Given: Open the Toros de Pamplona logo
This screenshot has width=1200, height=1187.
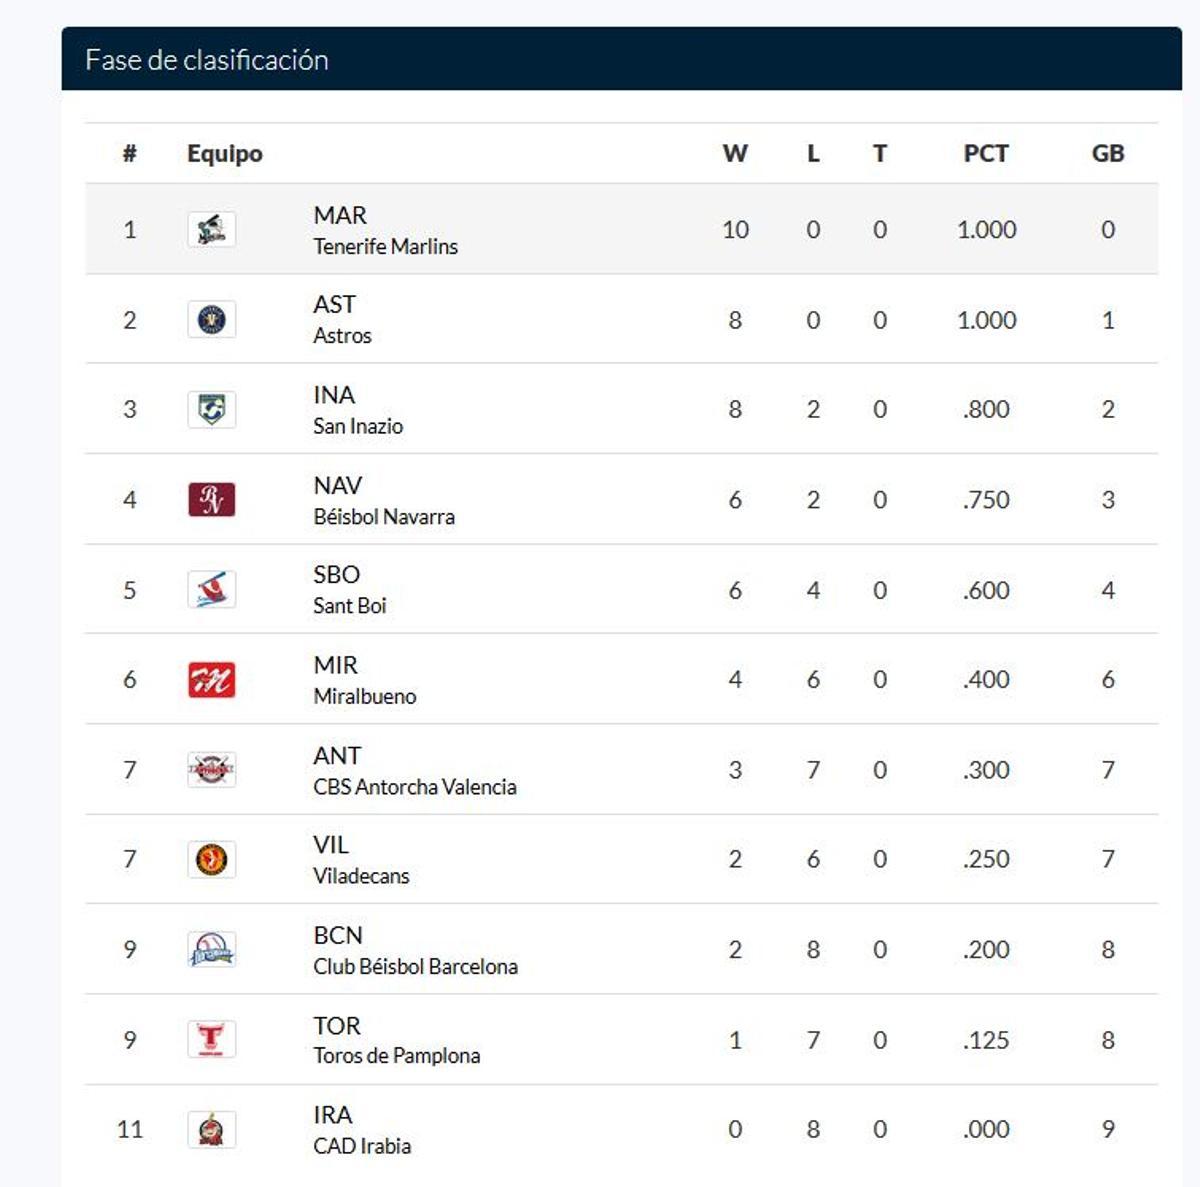Looking at the screenshot, I should point(211,1040).
